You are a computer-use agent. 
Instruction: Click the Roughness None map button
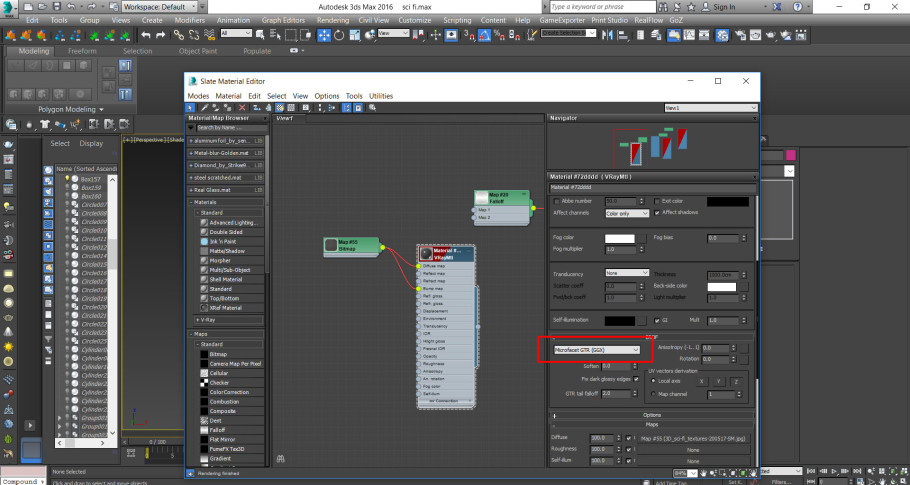[692, 450]
